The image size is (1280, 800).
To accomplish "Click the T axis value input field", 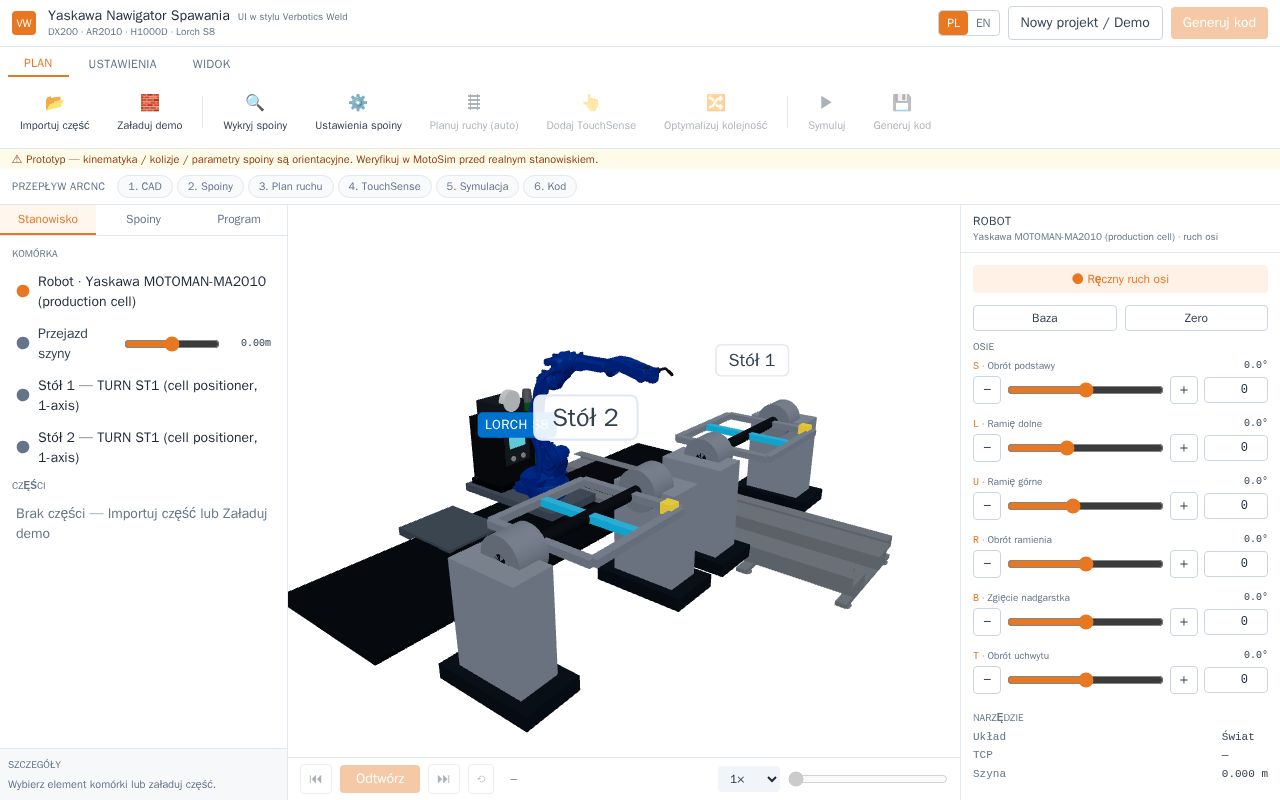I will click(1236, 680).
